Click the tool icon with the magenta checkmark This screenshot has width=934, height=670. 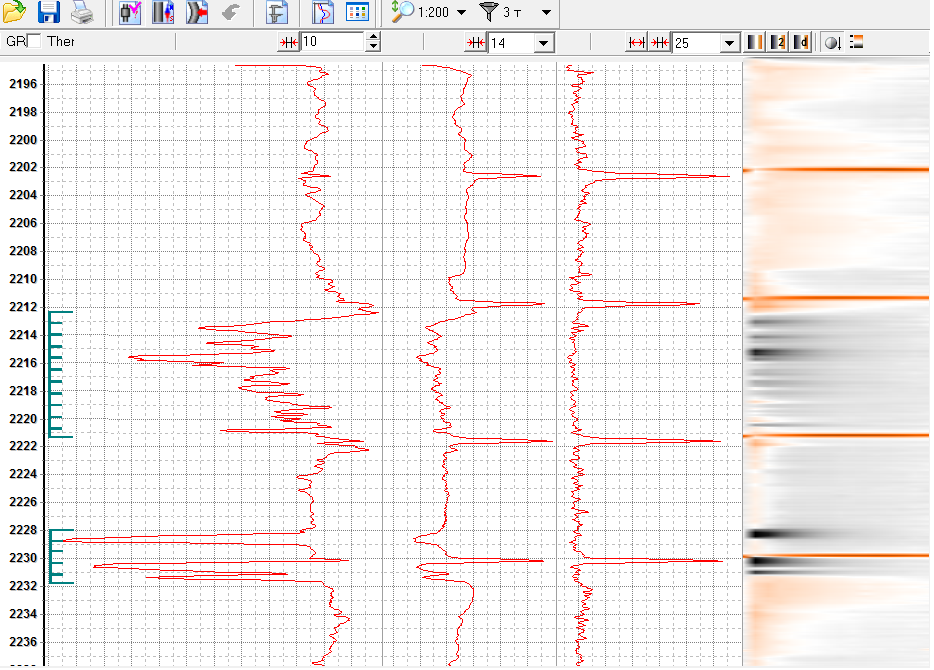click(130, 12)
